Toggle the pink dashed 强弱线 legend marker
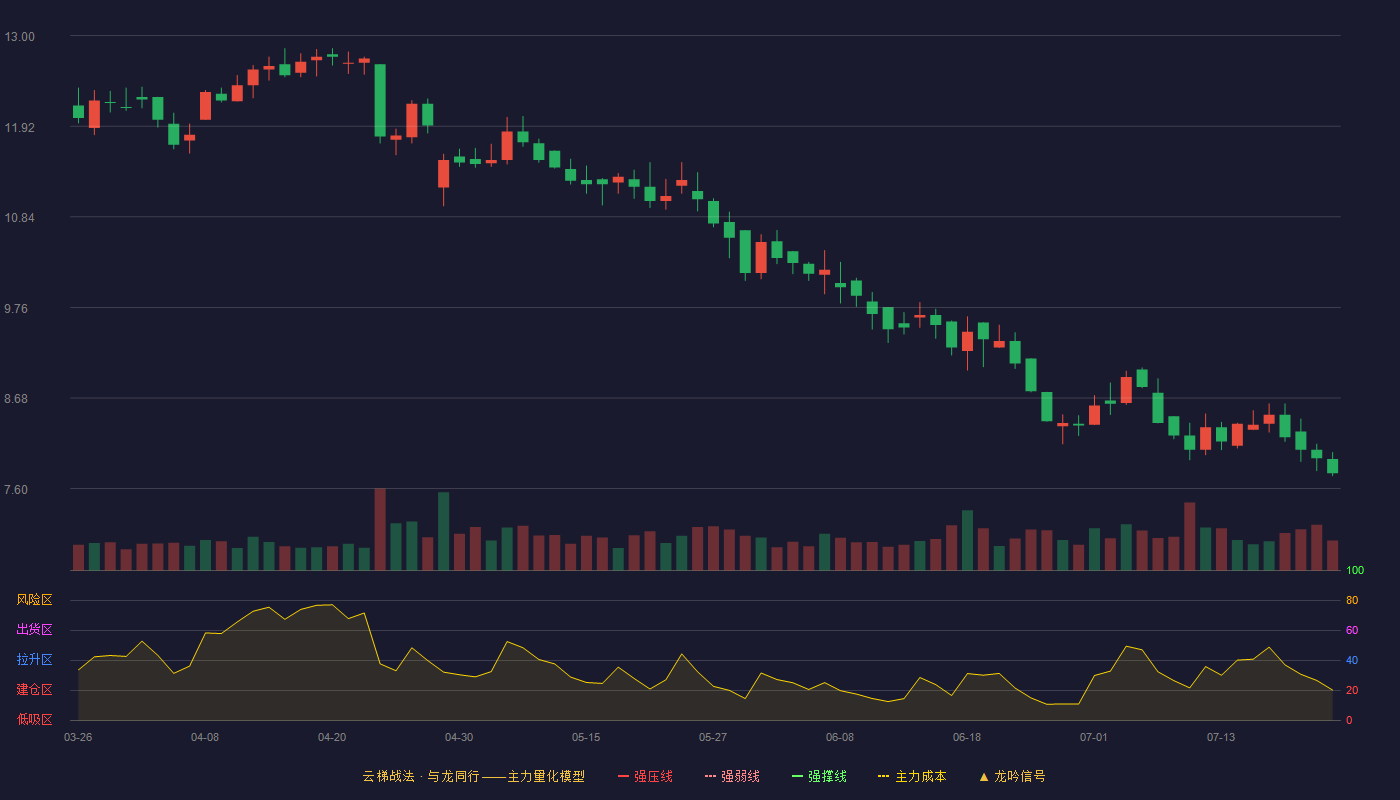 [710, 776]
